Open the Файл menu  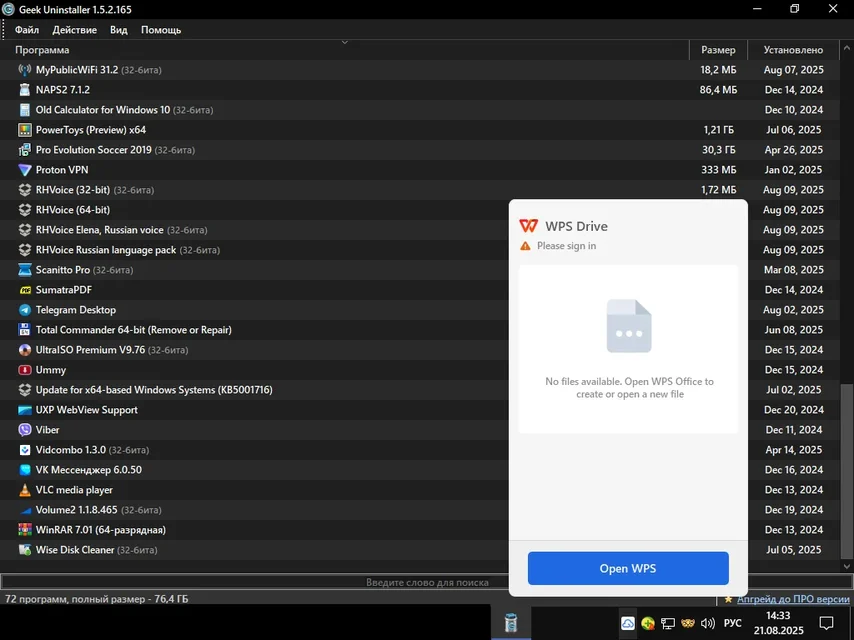coord(27,30)
